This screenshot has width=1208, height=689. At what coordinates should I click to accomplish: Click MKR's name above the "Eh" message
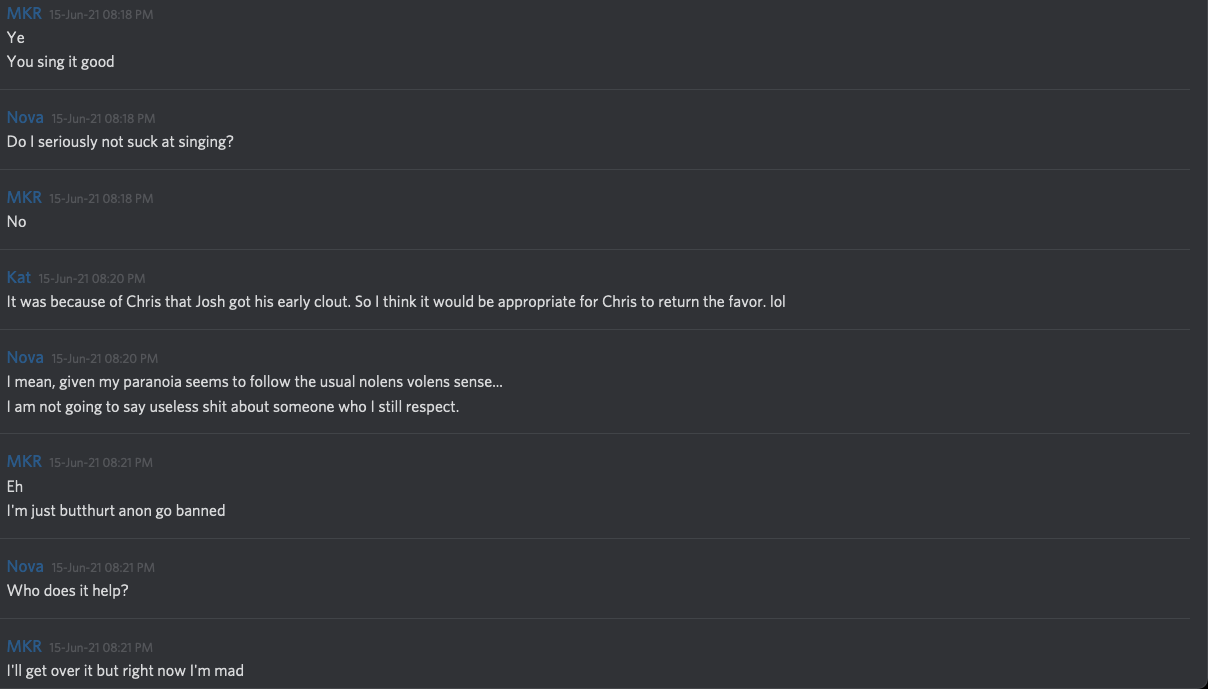24,461
